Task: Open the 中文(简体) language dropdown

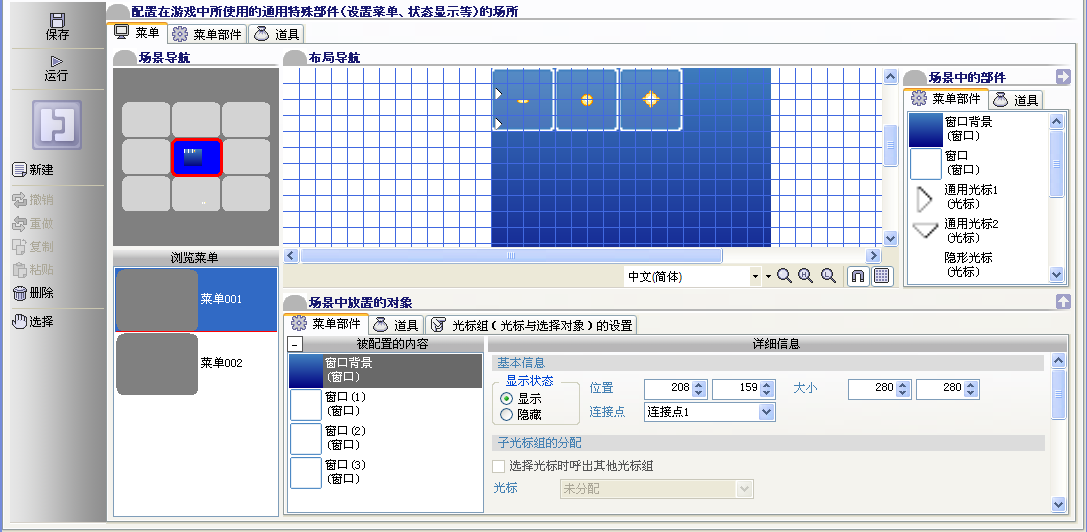Action: (756, 277)
